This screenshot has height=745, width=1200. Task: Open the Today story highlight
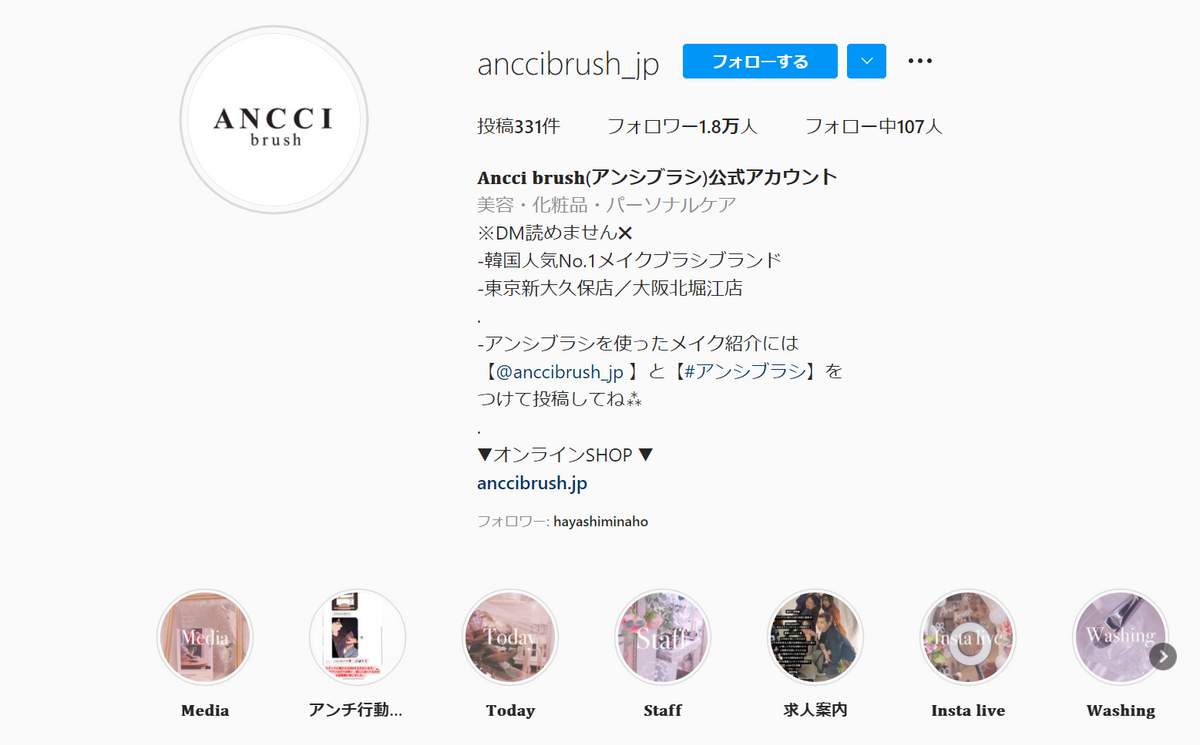point(510,637)
